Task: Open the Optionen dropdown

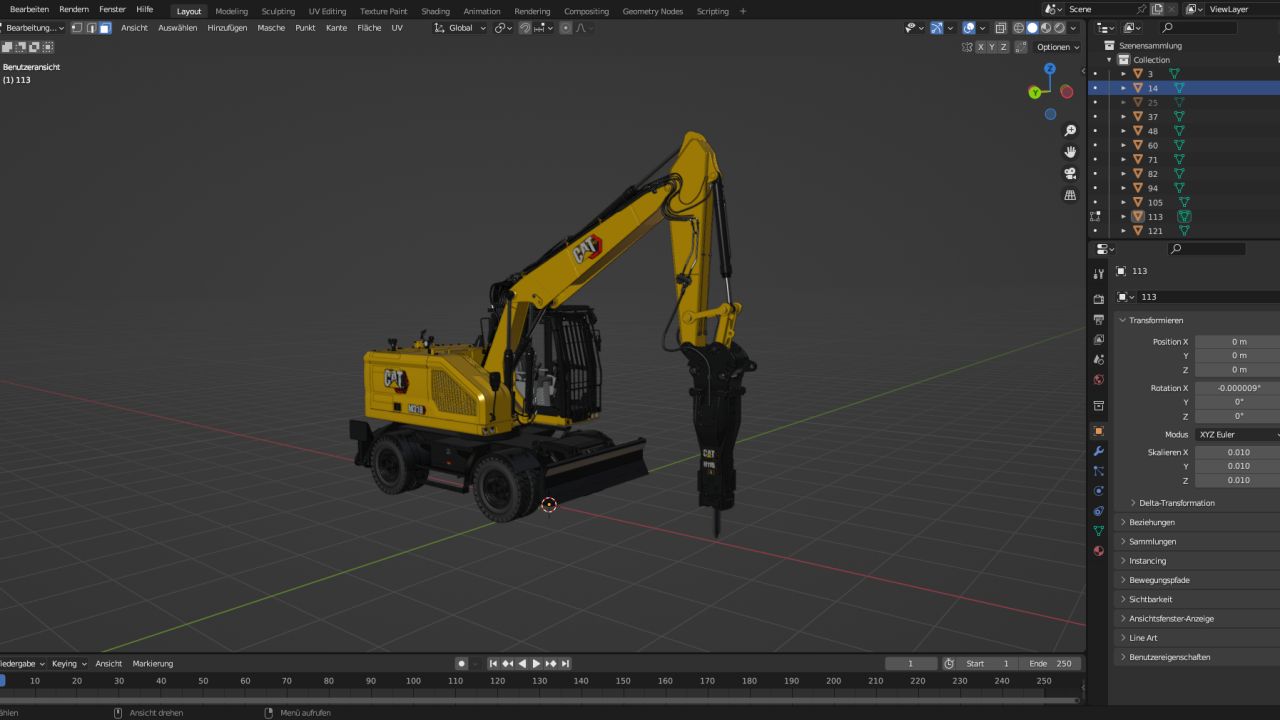Action: coord(1057,47)
